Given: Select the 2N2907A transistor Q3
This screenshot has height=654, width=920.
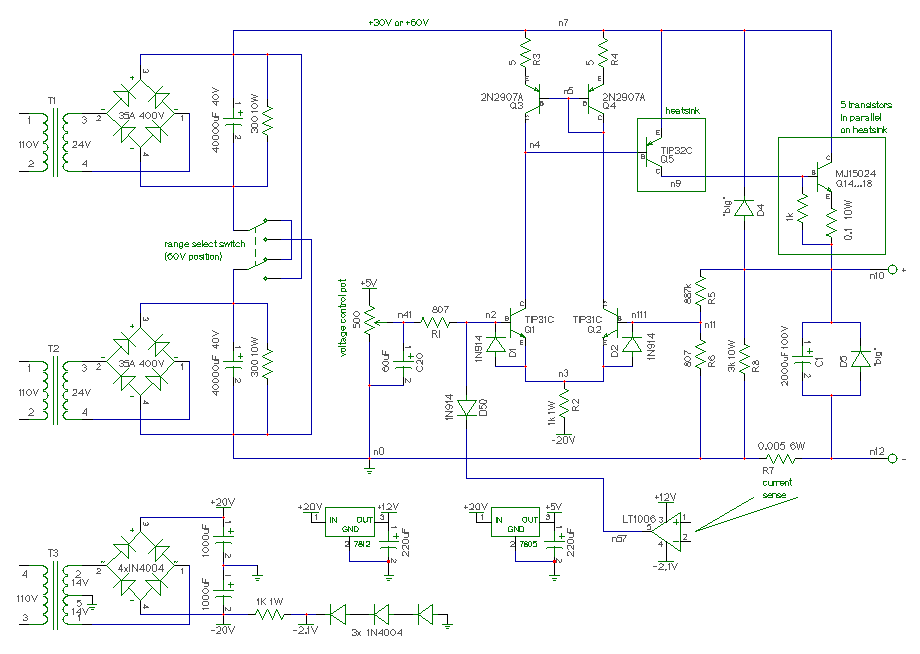Looking at the screenshot, I should tap(533, 99).
